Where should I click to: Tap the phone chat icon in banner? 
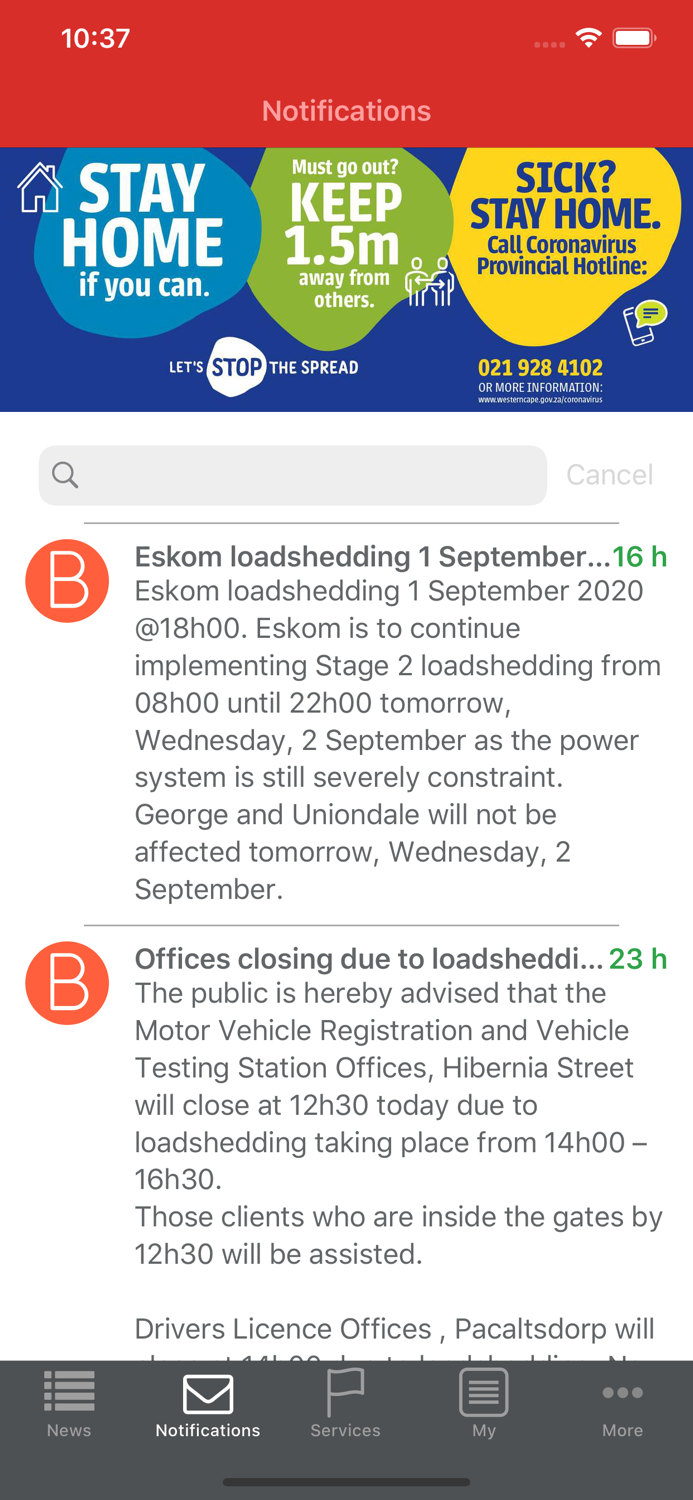[x=645, y=323]
